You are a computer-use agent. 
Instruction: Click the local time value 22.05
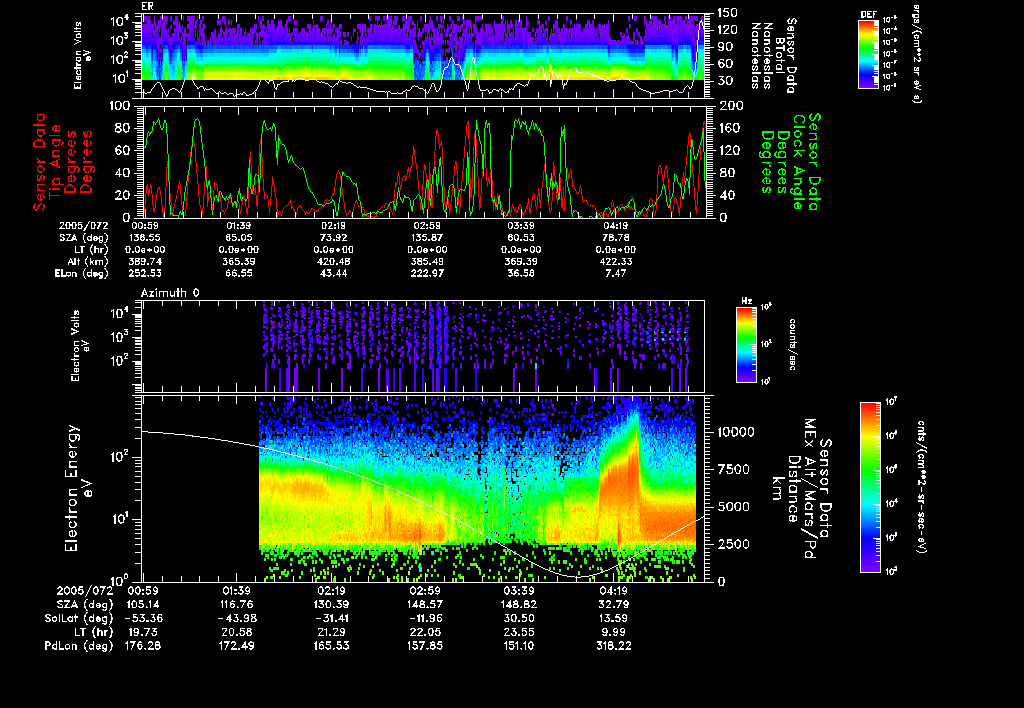[427, 632]
